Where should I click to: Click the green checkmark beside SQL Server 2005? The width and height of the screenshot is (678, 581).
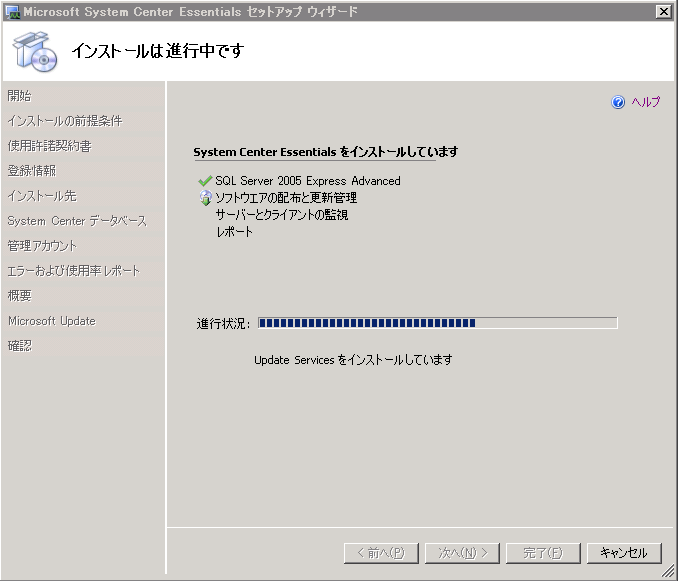pyautogui.click(x=205, y=181)
